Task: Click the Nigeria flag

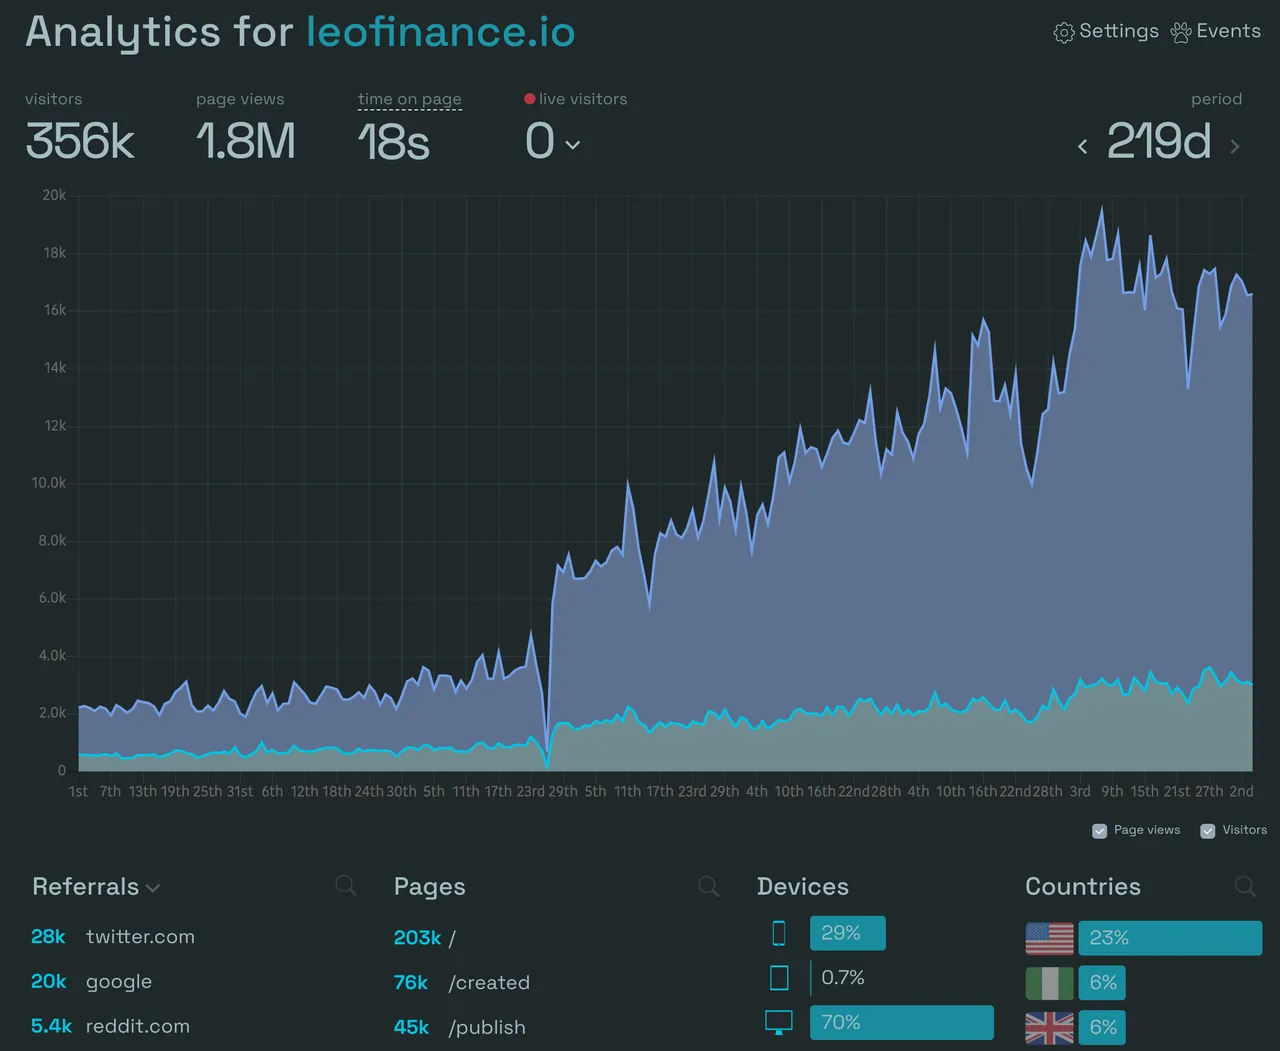Action: (1049, 983)
